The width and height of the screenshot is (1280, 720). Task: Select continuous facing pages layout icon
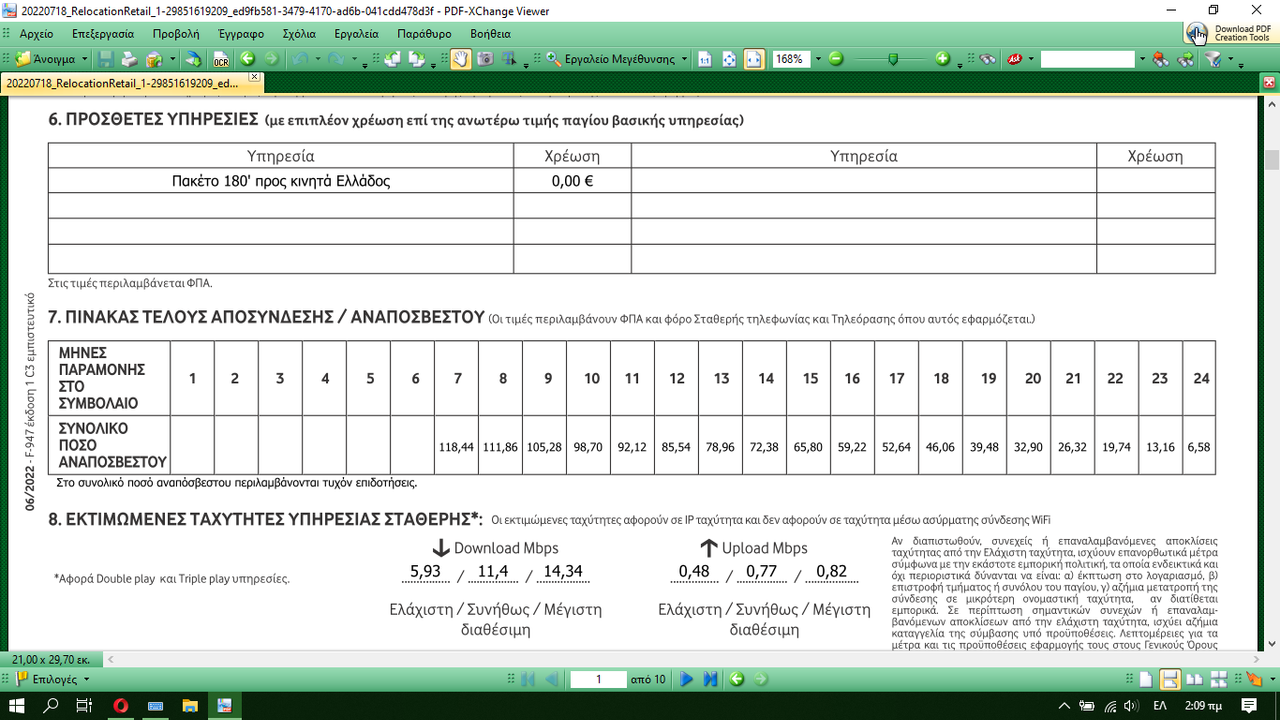[1219, 679]
